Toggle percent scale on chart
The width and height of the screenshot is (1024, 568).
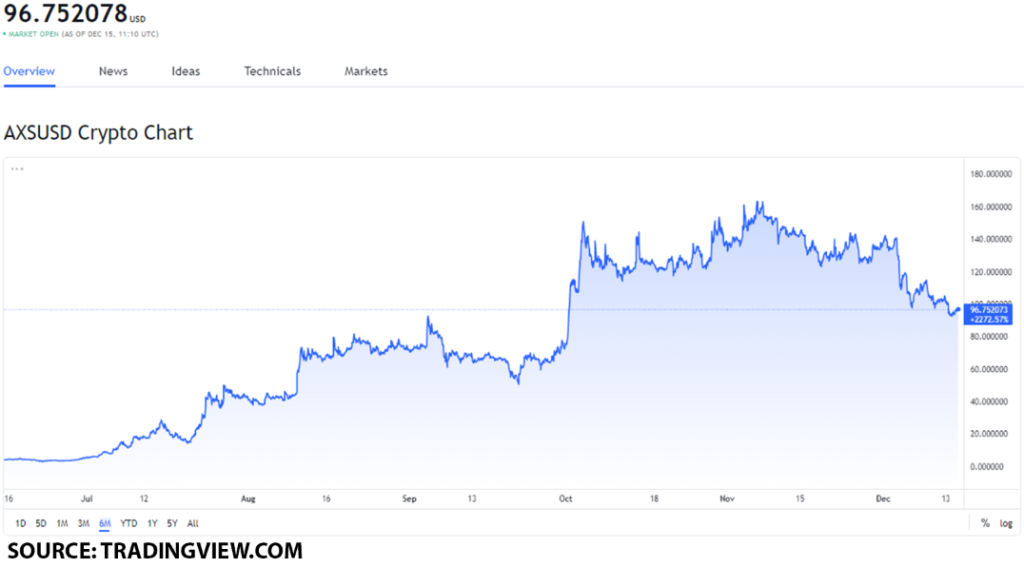point(985,524)
